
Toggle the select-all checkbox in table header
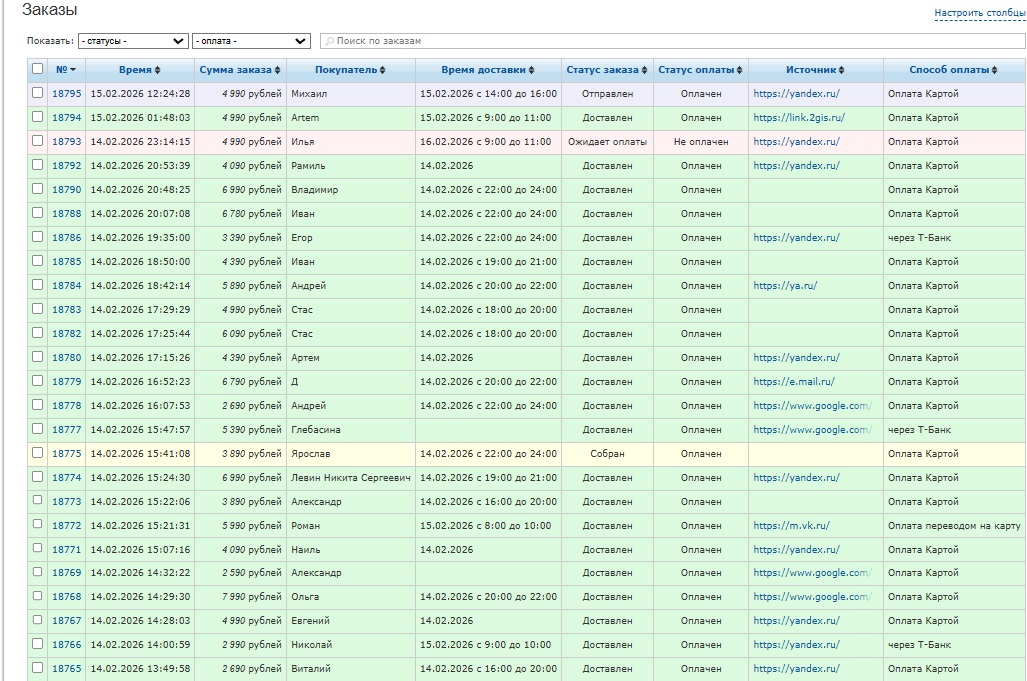pyautogui.click(x=38, y=69)
